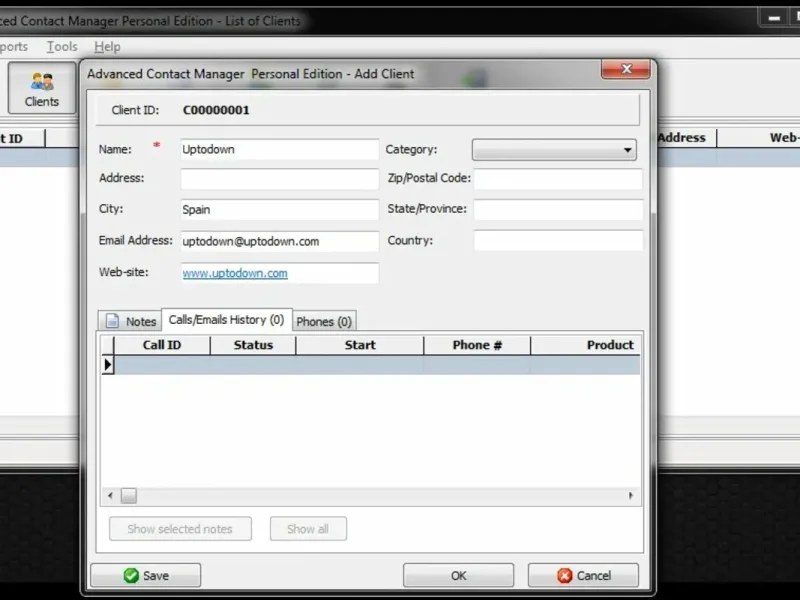The width and height of the screenshot is (800, 600).
Task: Click the Start column header
Action: (360, 345)
